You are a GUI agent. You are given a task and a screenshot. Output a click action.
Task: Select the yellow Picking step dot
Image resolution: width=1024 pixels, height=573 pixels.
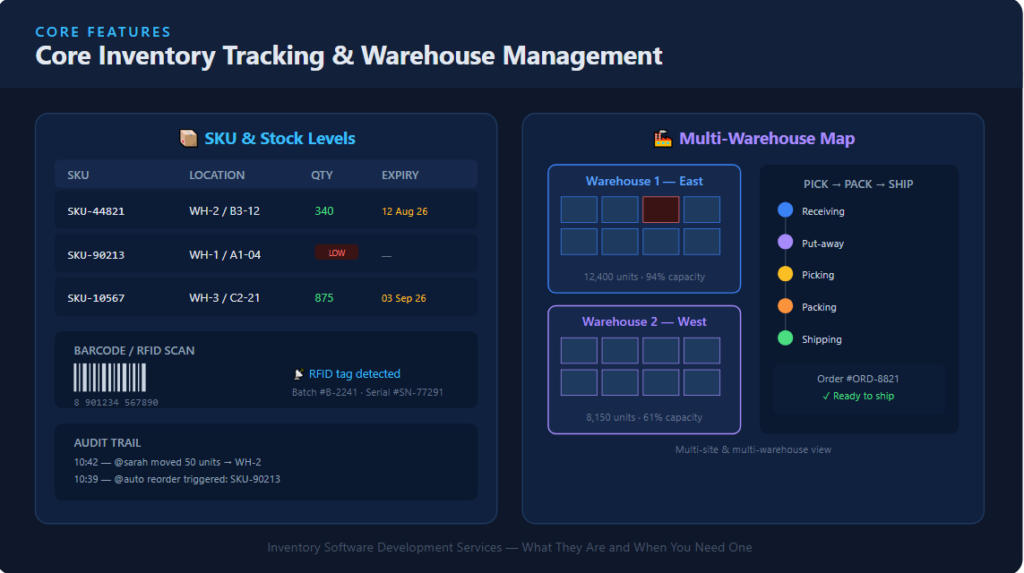coord(785,274)
